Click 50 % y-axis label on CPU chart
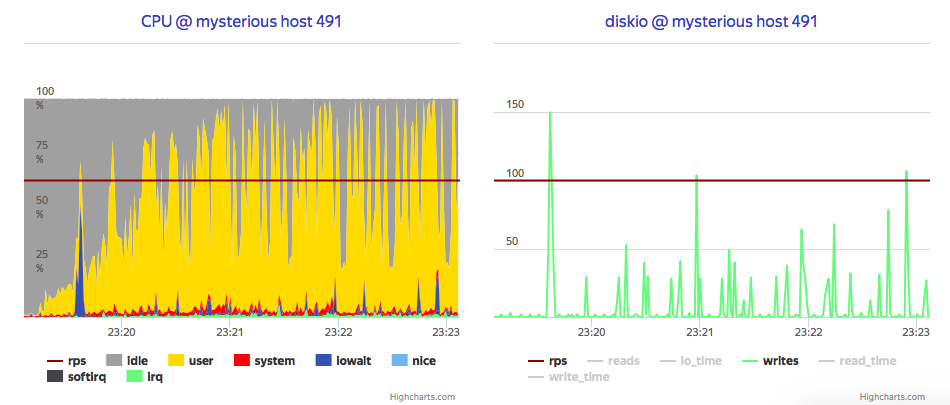Image resolution: width=950 pixels, height=405 pixels. coord(42,207)
